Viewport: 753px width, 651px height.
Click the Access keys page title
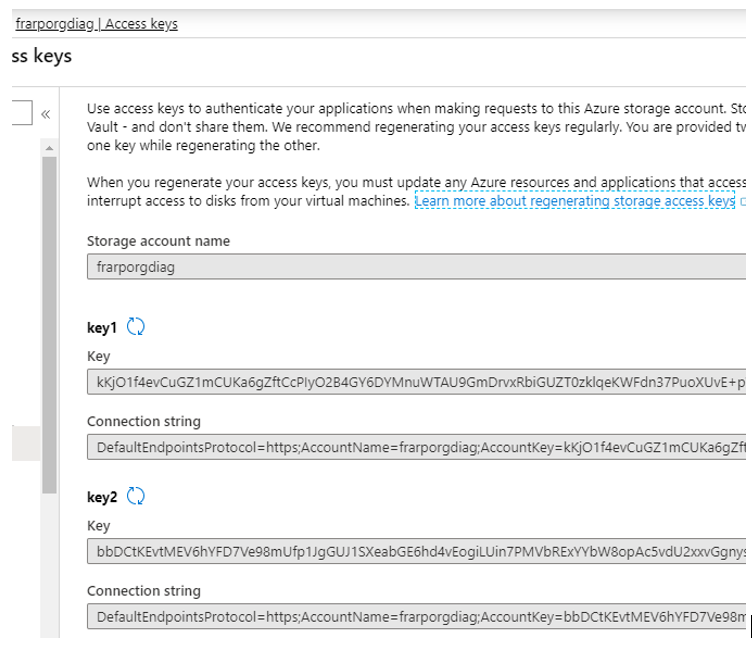pyautogui.click(x=41, y=56)
